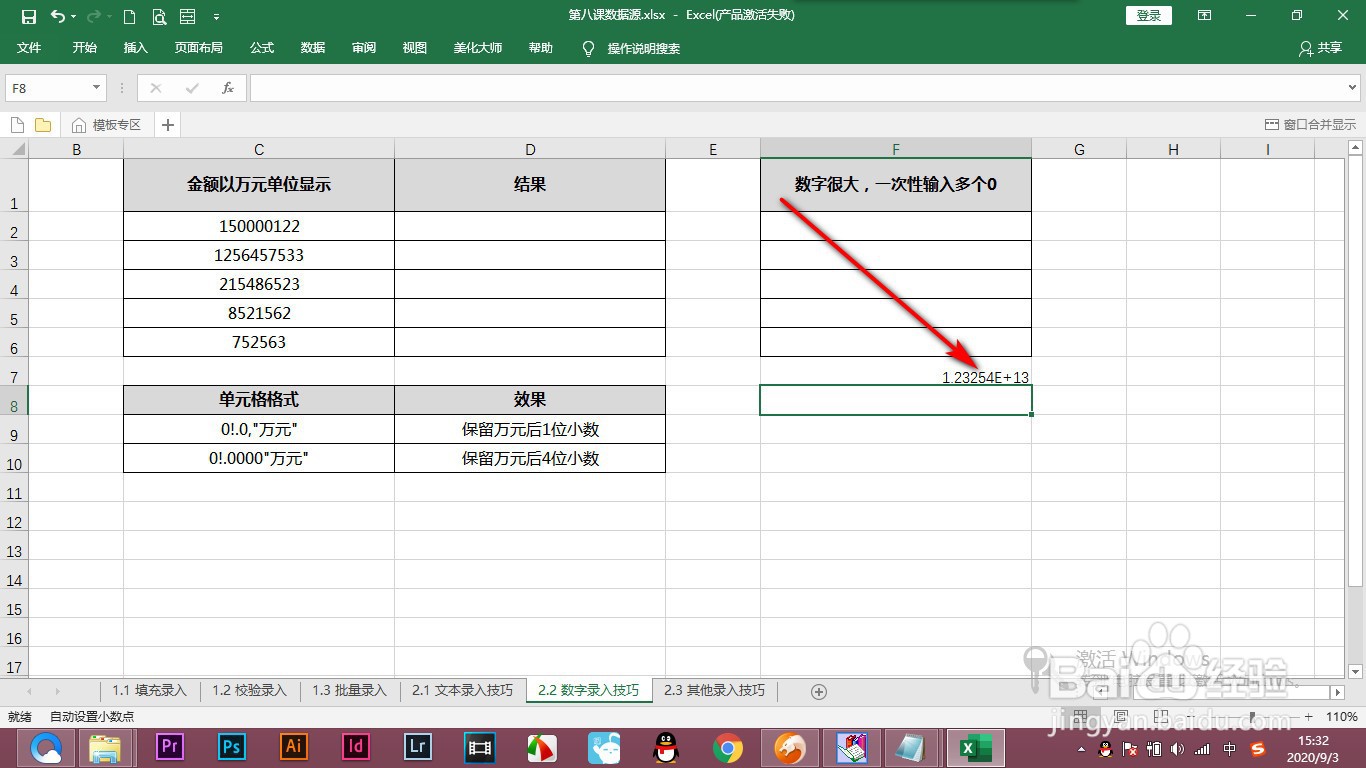Switch to the 2.3 其他录入技巧 sheet tab
The height and width of the screenshot is (768, 1366).
pos(714,690)
